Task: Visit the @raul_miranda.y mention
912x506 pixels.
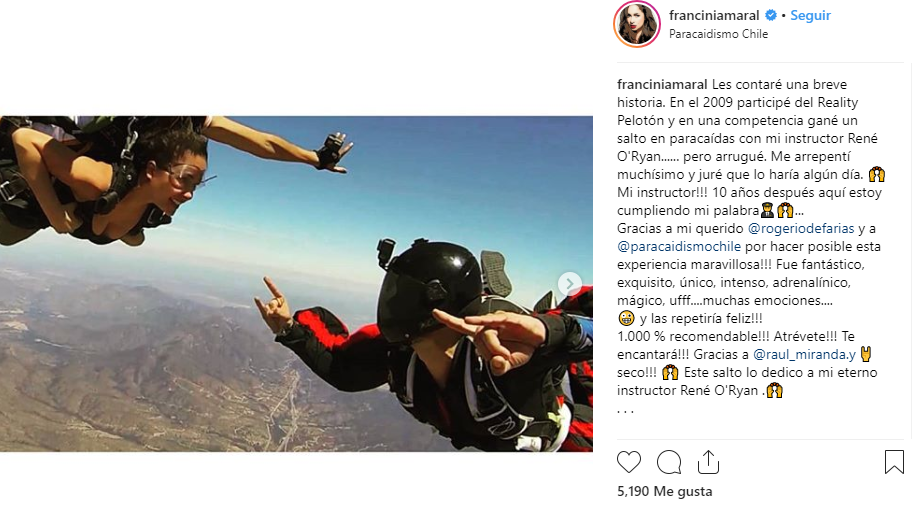Action: [x=804, y=354]
